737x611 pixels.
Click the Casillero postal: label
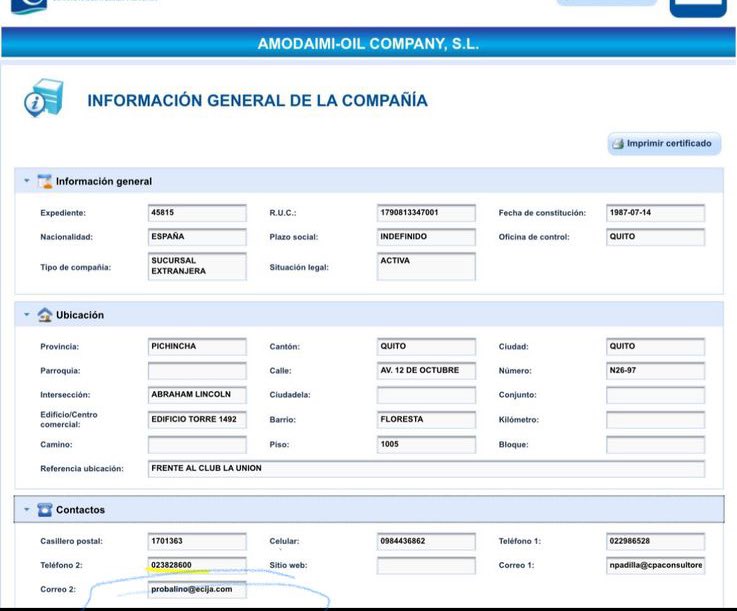(71, 541)
